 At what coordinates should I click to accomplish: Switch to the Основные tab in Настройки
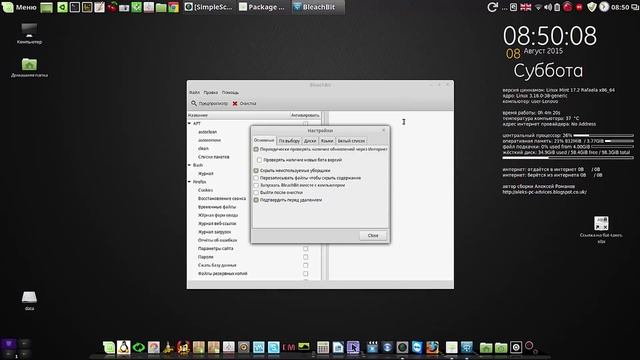coord(264,140)
